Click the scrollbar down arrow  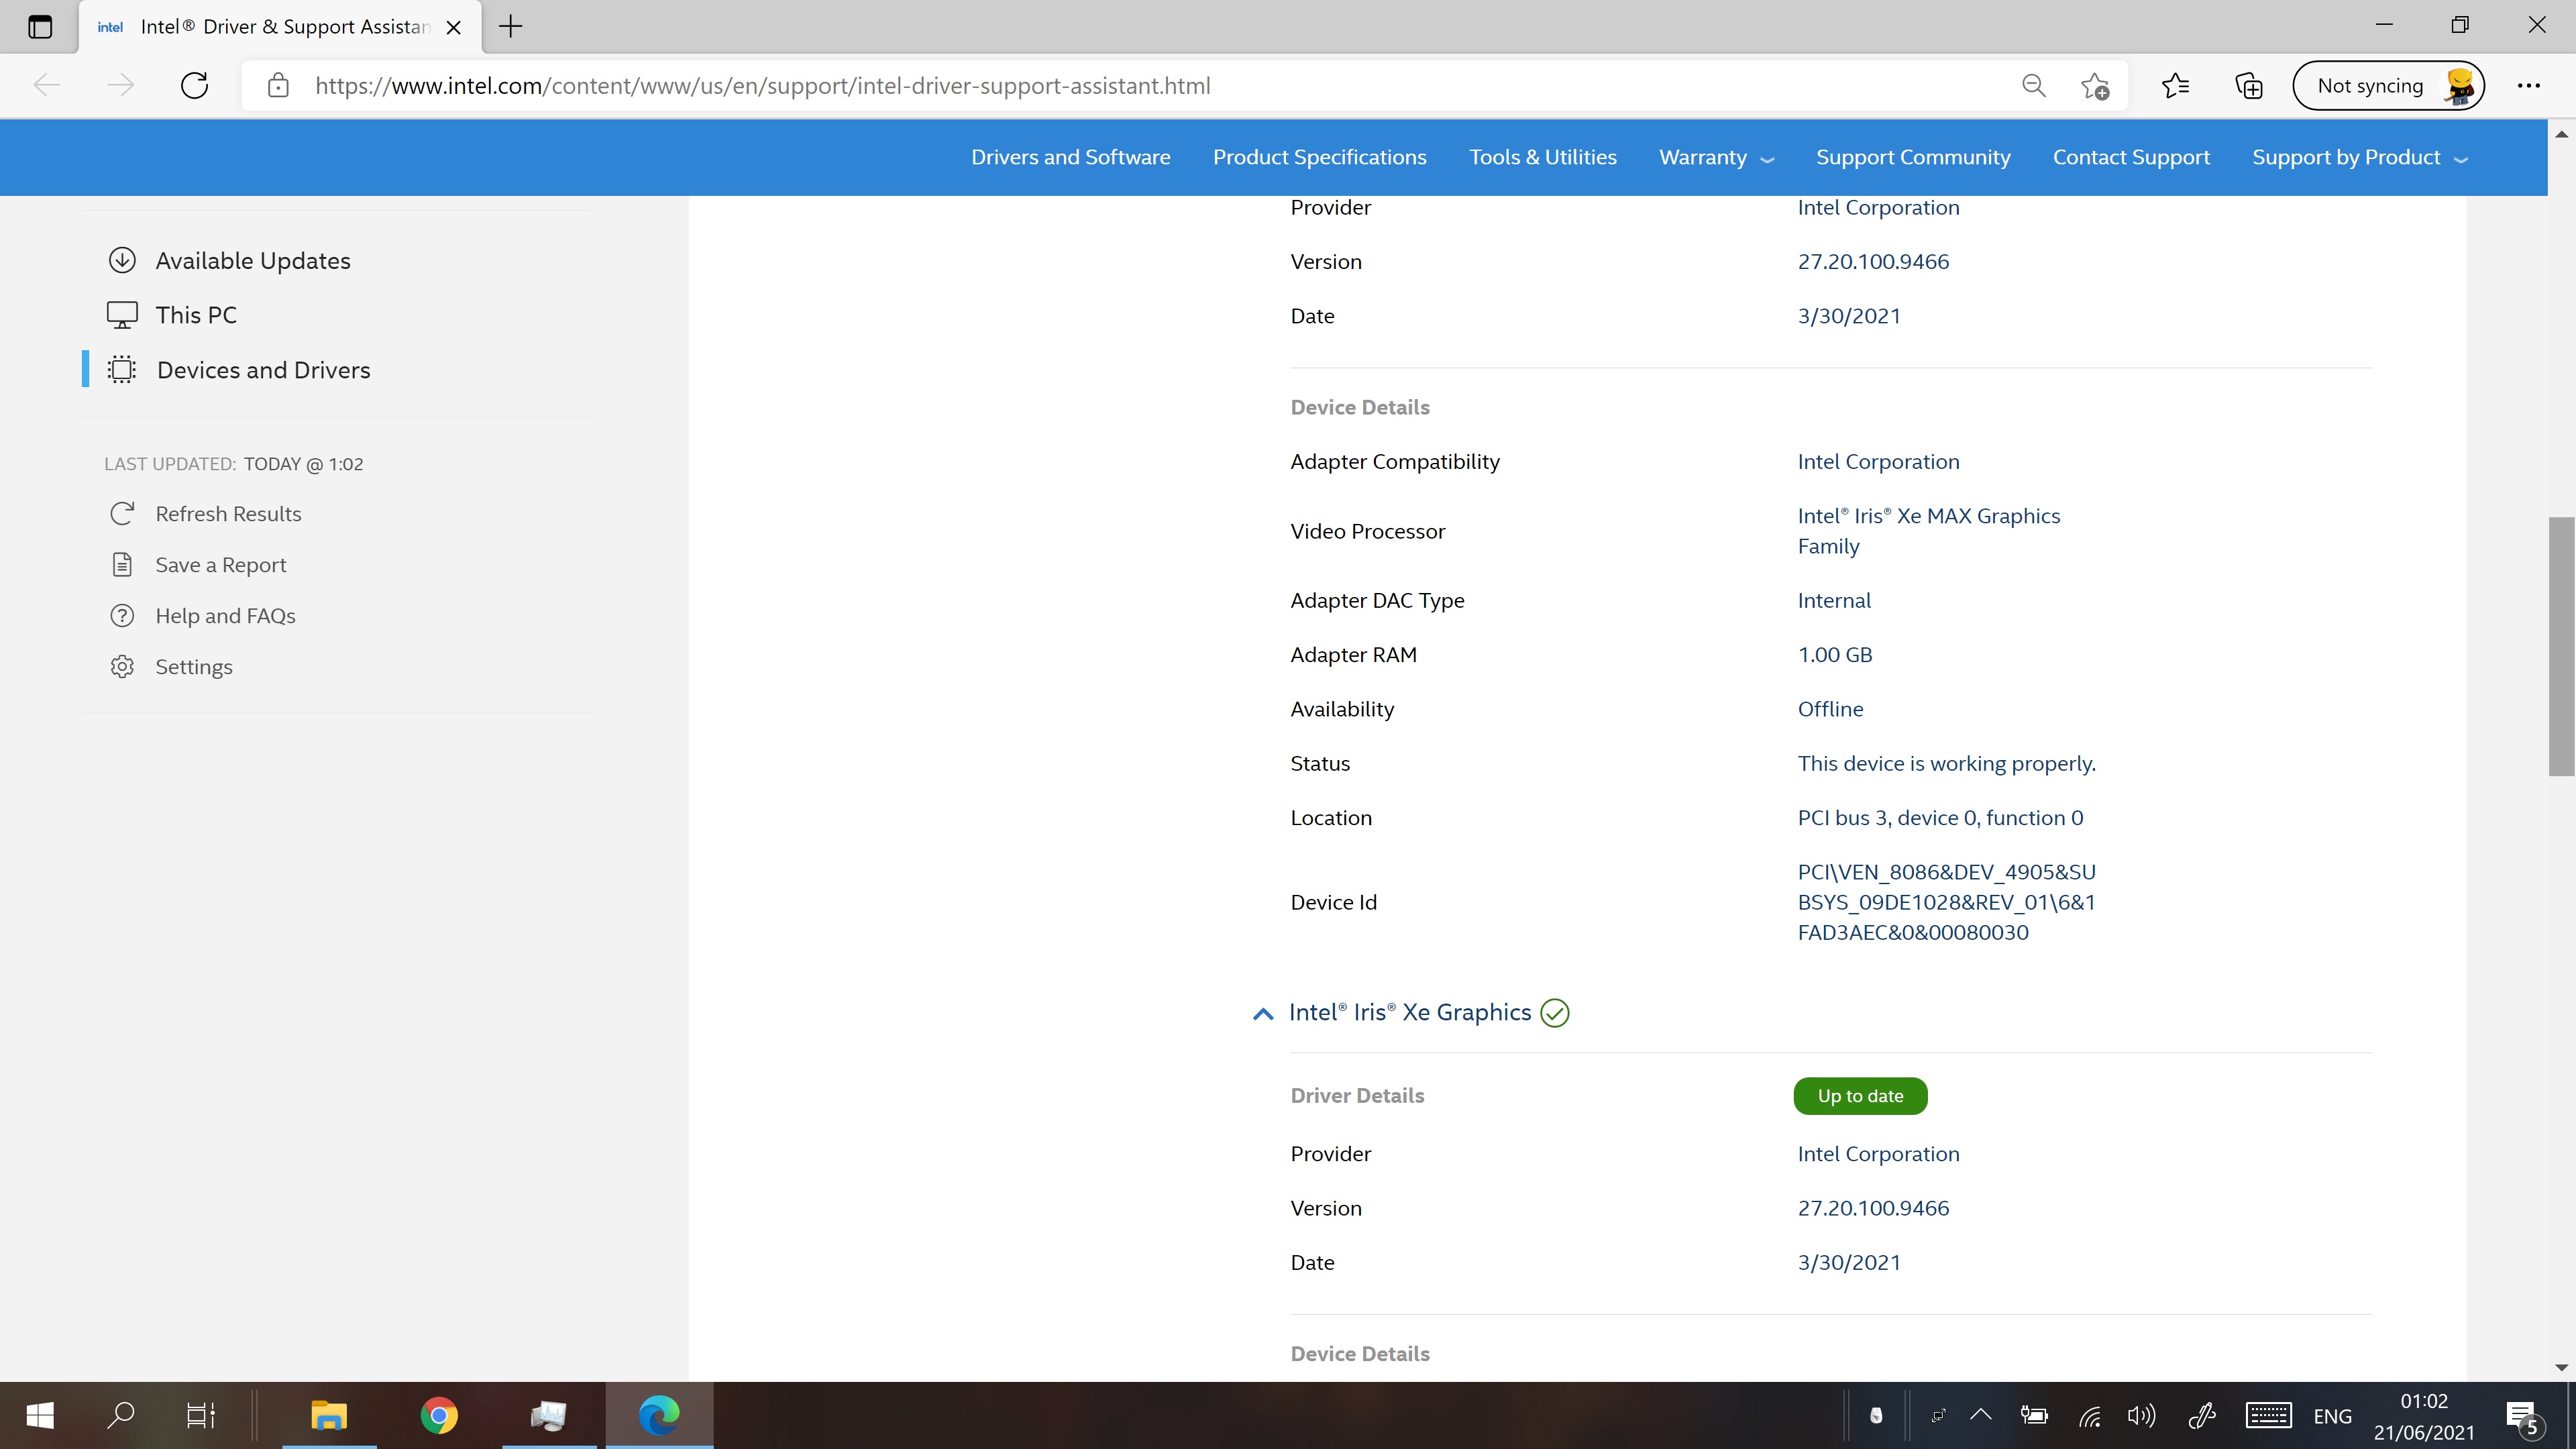click(x=2561, y=1367)
